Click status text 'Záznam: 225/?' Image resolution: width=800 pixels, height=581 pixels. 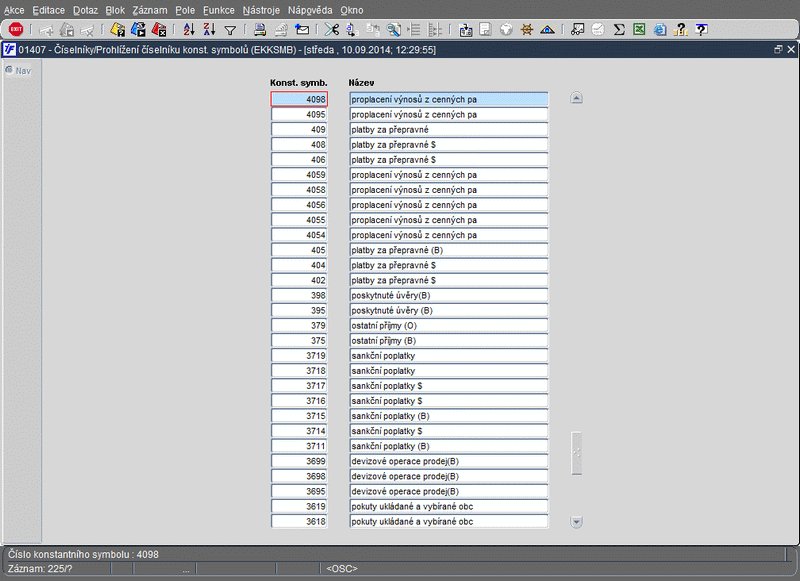point(40,568)
